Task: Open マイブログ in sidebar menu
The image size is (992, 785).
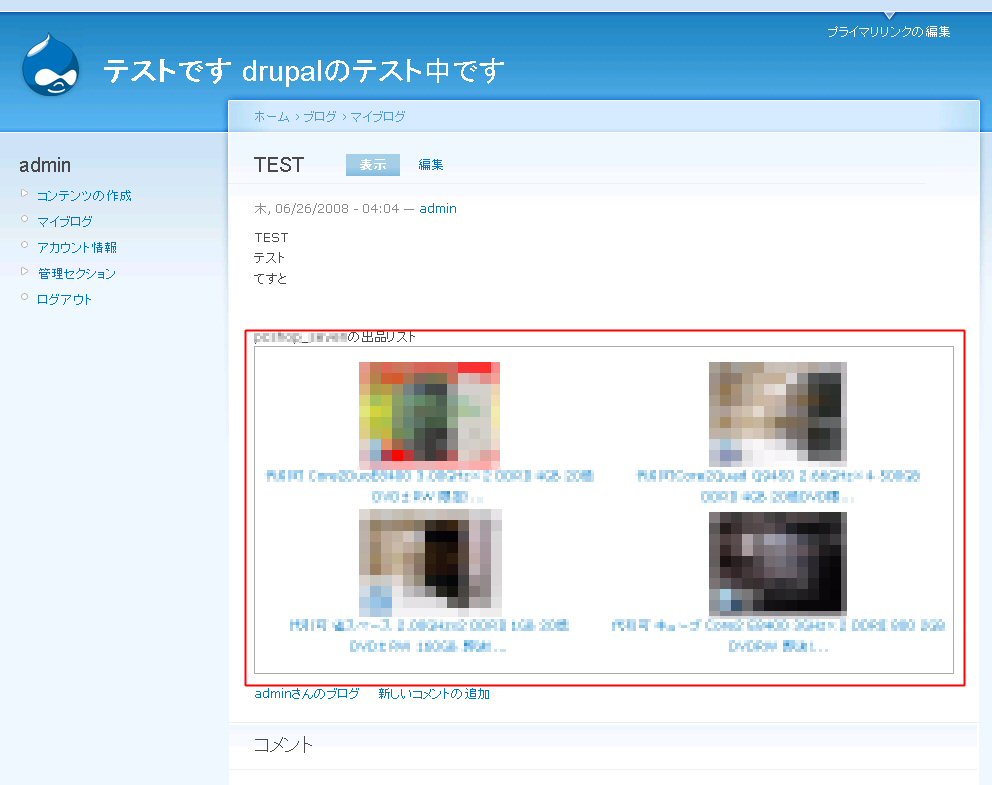Action: coord(65,221)
